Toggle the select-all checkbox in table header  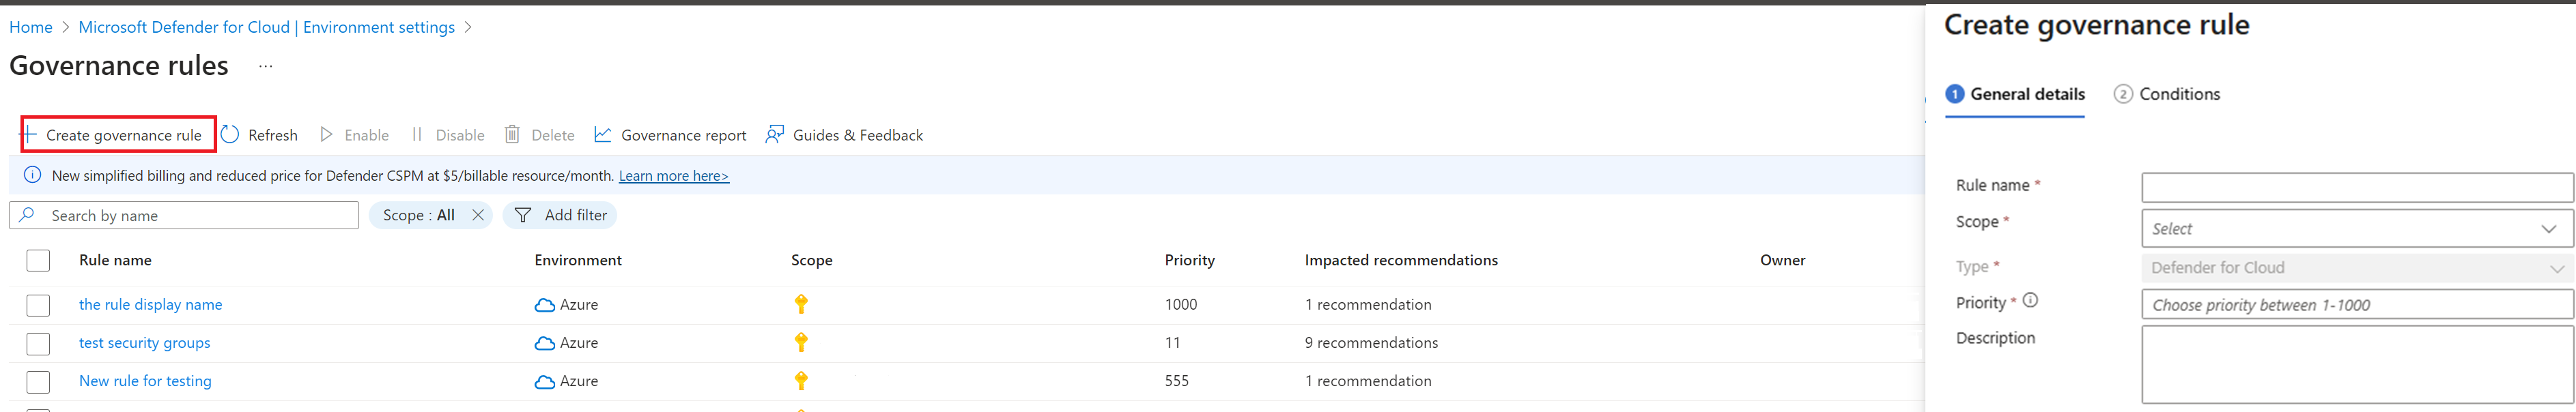click(x=38, y=261)
